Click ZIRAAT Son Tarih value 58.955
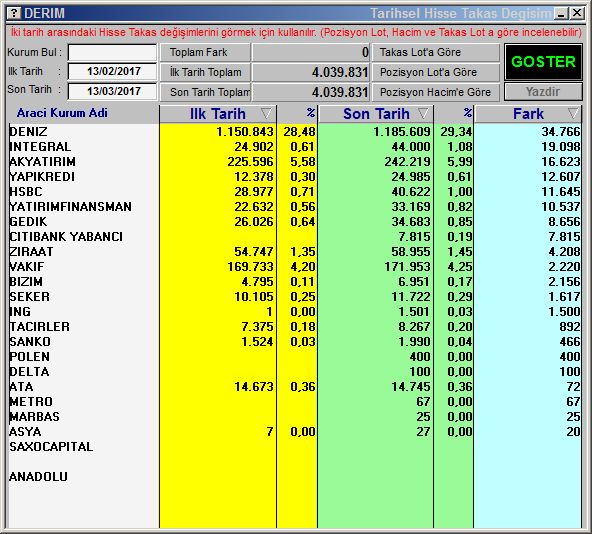Viewport: 592px width, 534px height. [x=411, y=252]
